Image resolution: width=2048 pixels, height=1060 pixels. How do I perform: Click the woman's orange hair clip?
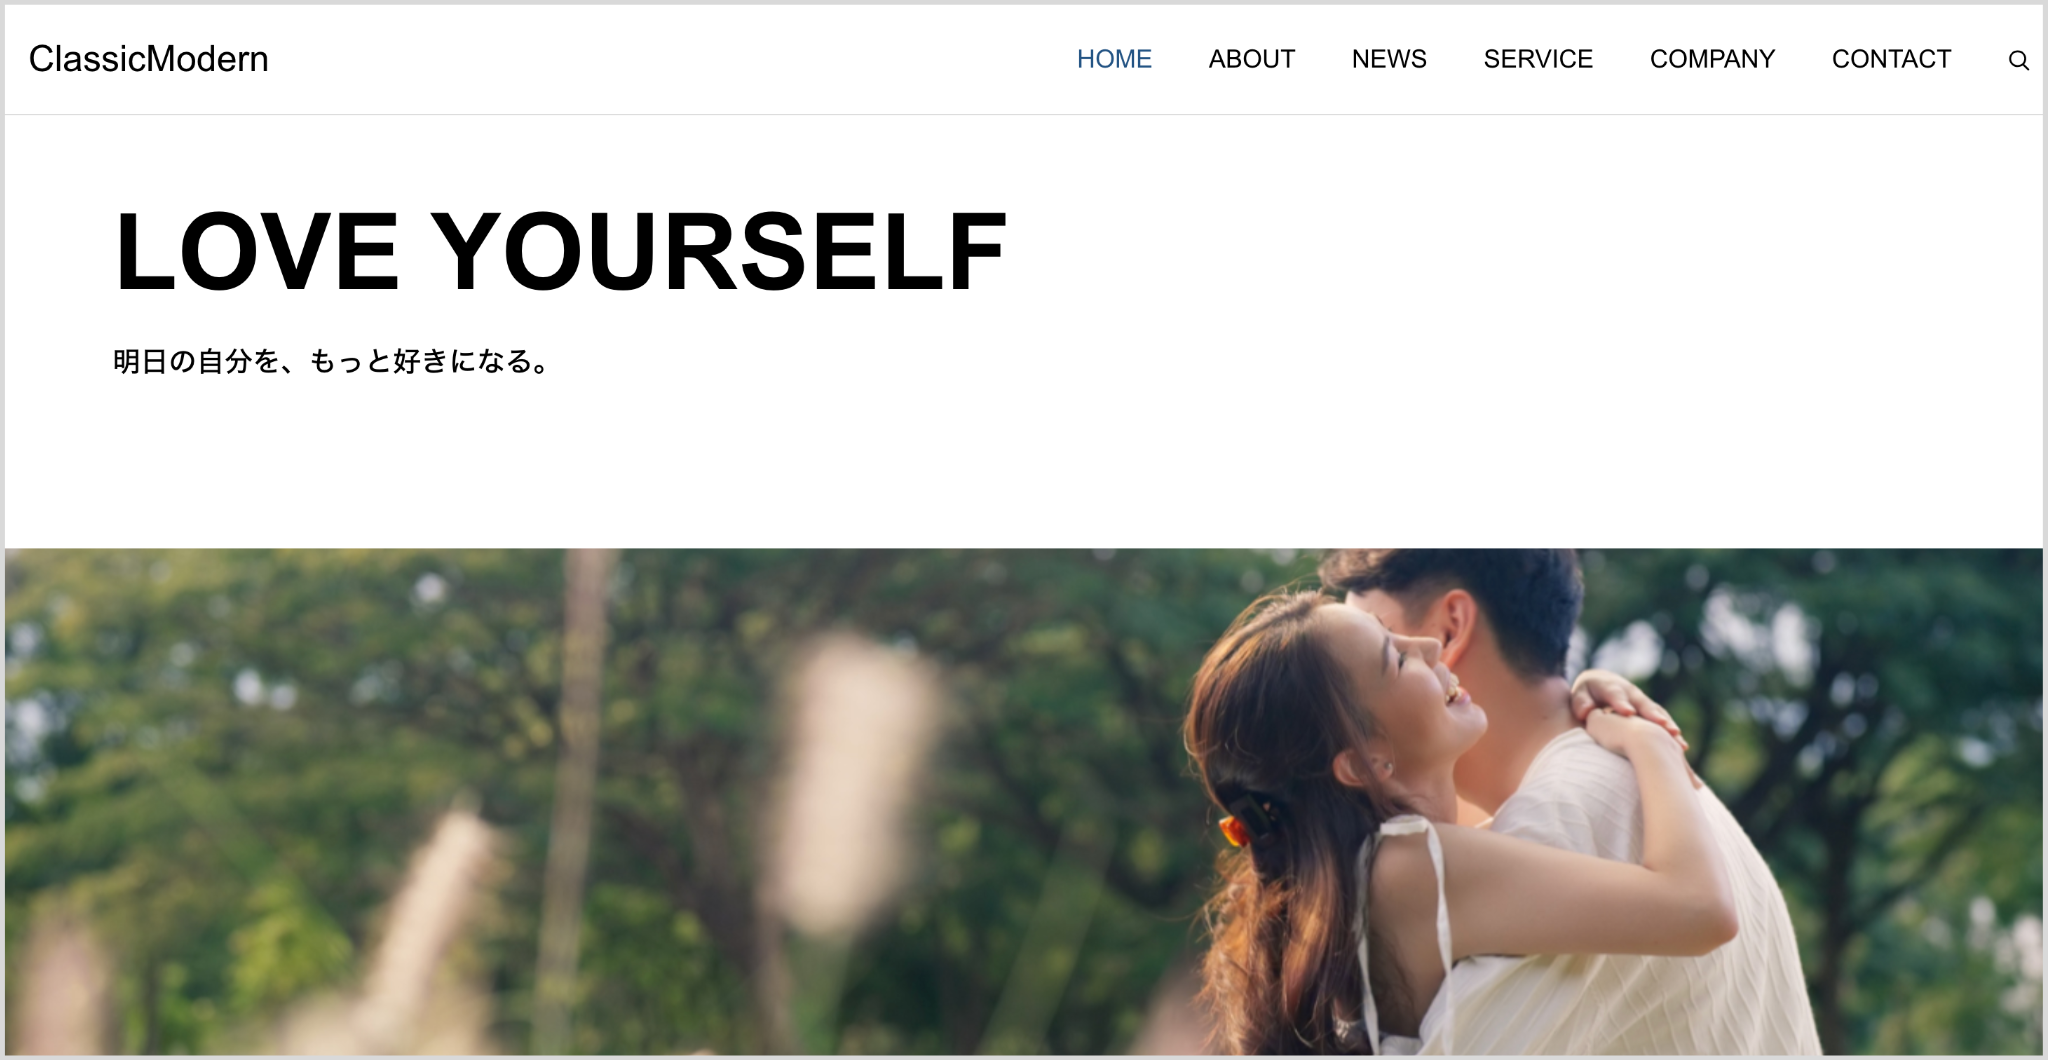coord(1234,828)
